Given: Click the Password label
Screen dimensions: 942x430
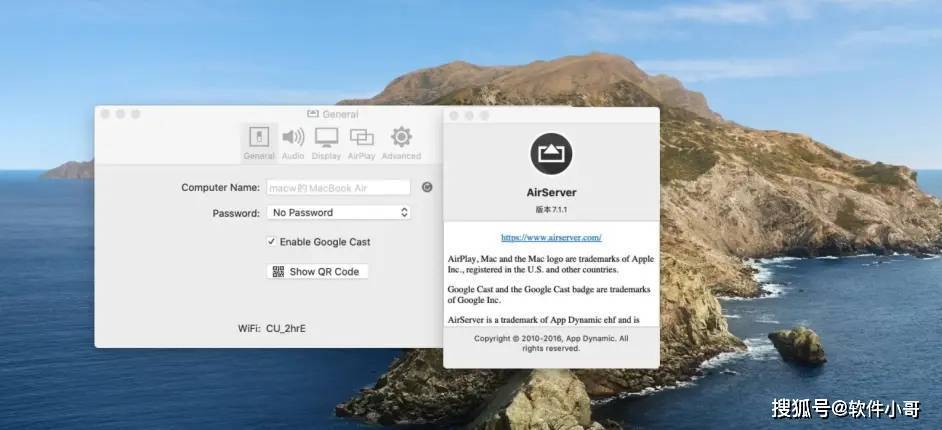Looking at the screenshot, I should tap(236, 213).
